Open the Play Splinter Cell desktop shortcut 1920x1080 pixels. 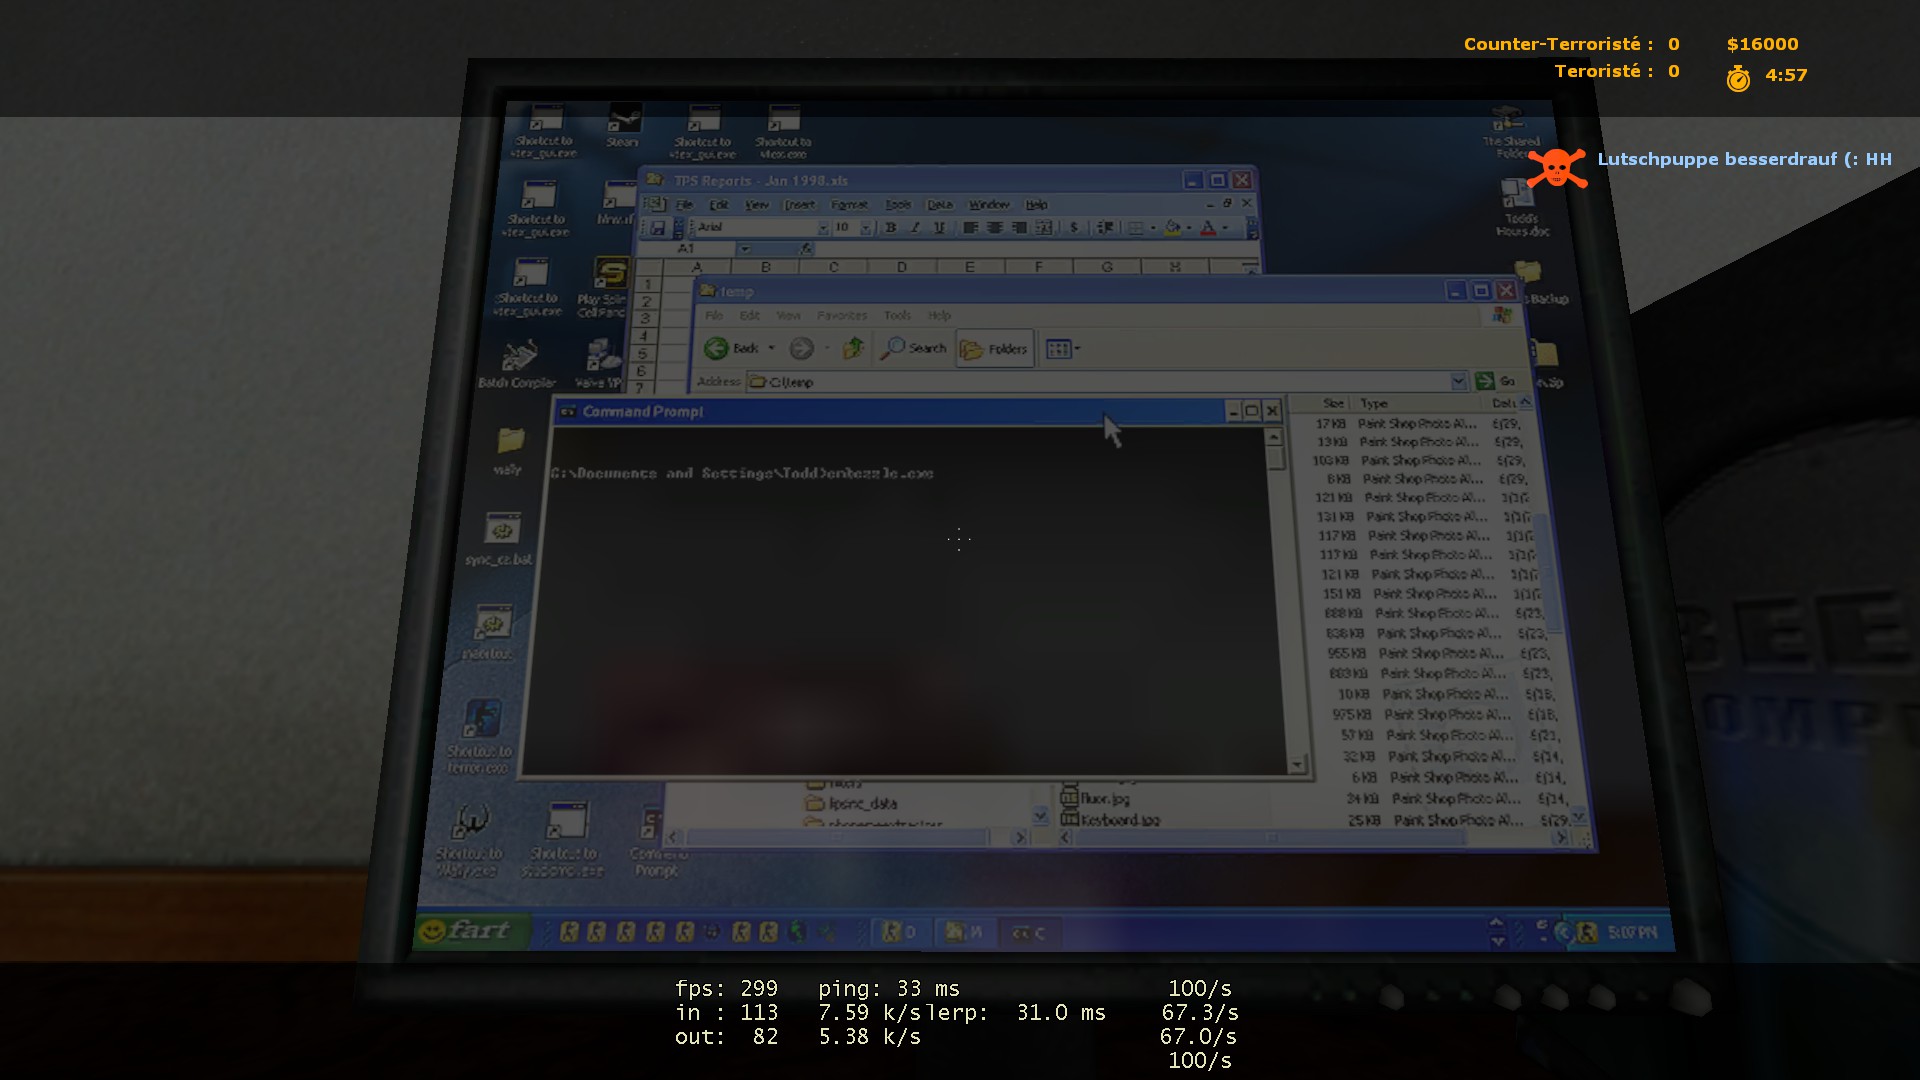(x=605, y=288)
